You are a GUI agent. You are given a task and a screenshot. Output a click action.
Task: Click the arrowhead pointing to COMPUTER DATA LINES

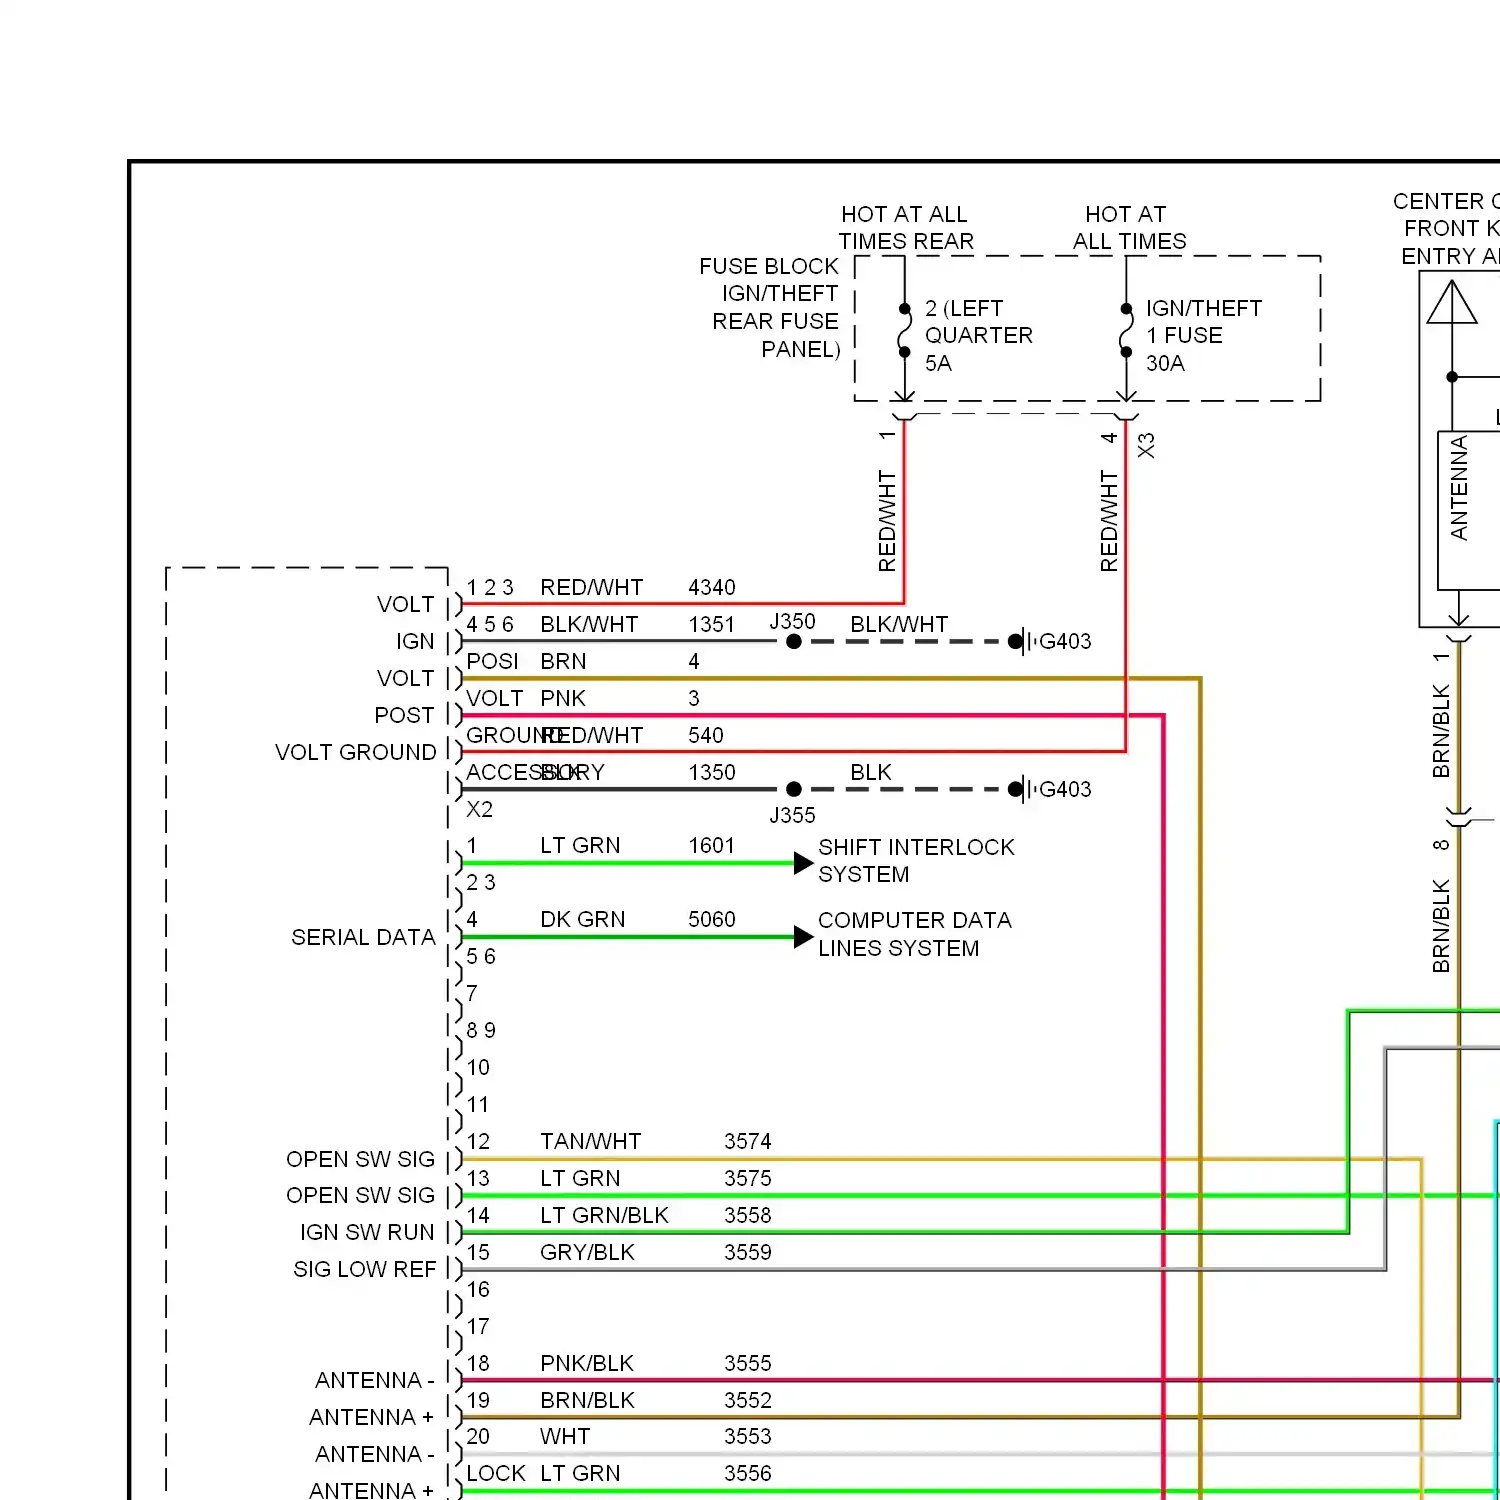(x=804, y=937)
